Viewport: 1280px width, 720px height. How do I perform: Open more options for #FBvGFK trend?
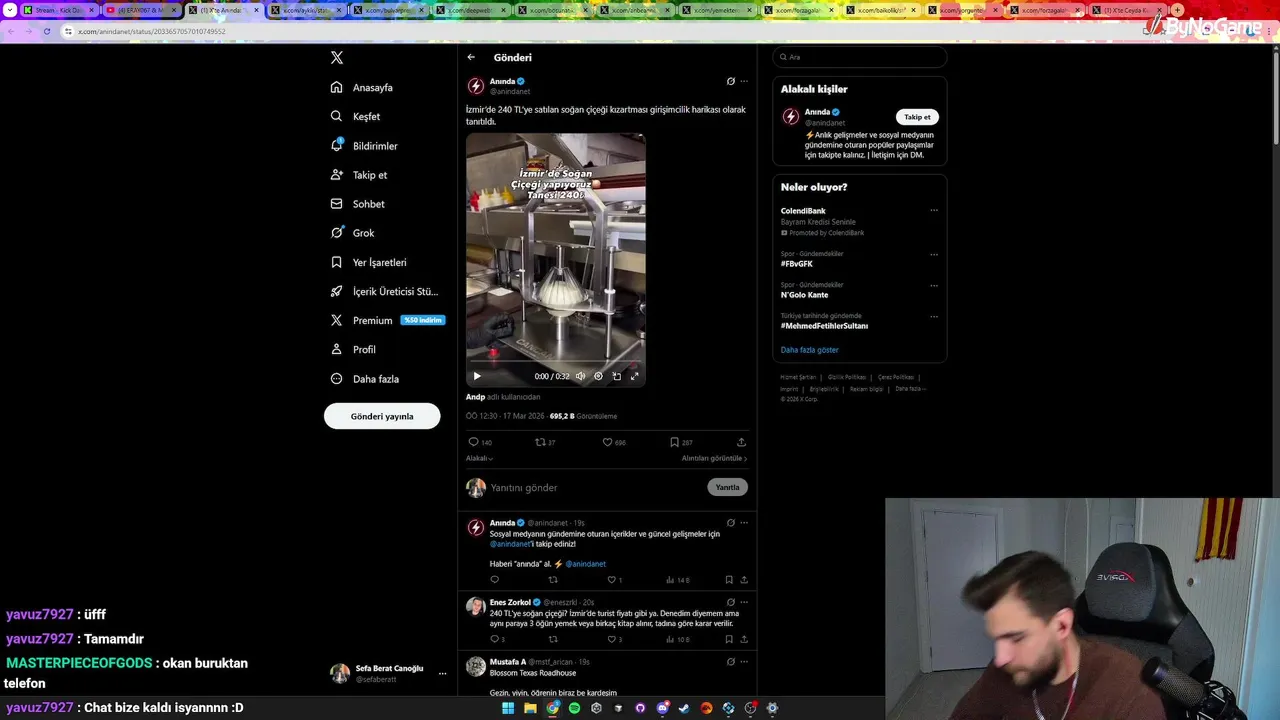934,254
